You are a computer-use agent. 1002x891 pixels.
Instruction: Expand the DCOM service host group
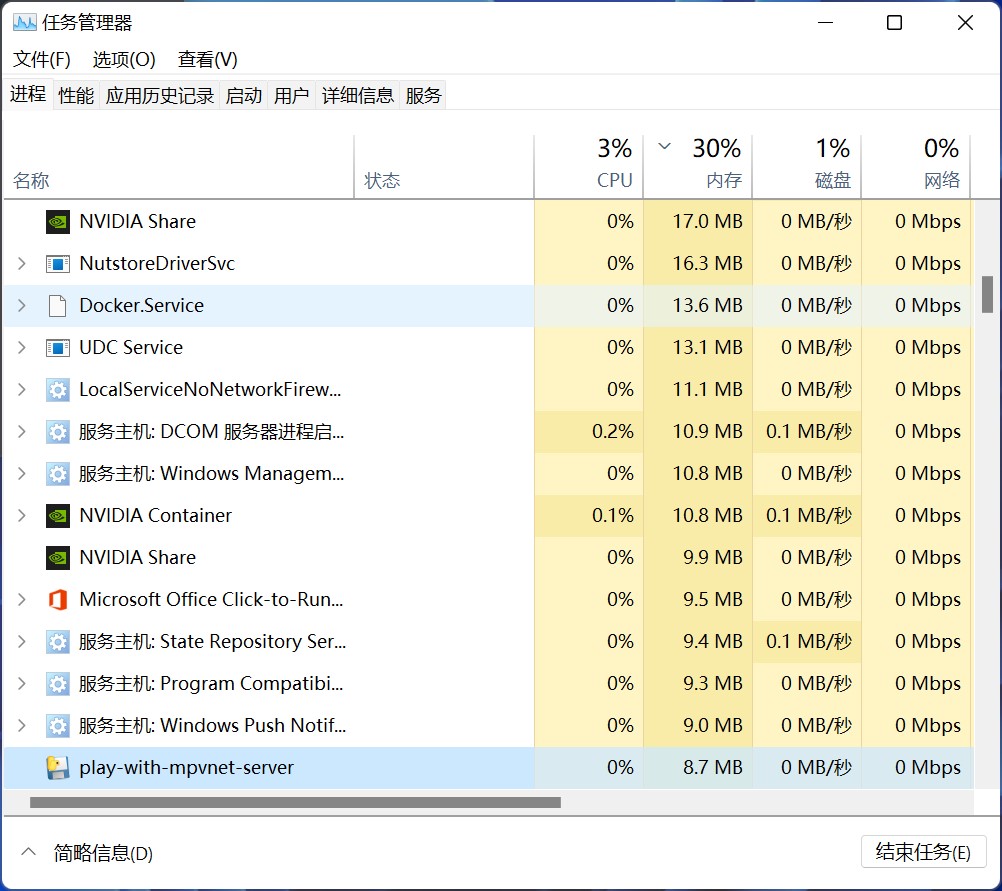tap(22, 431)
